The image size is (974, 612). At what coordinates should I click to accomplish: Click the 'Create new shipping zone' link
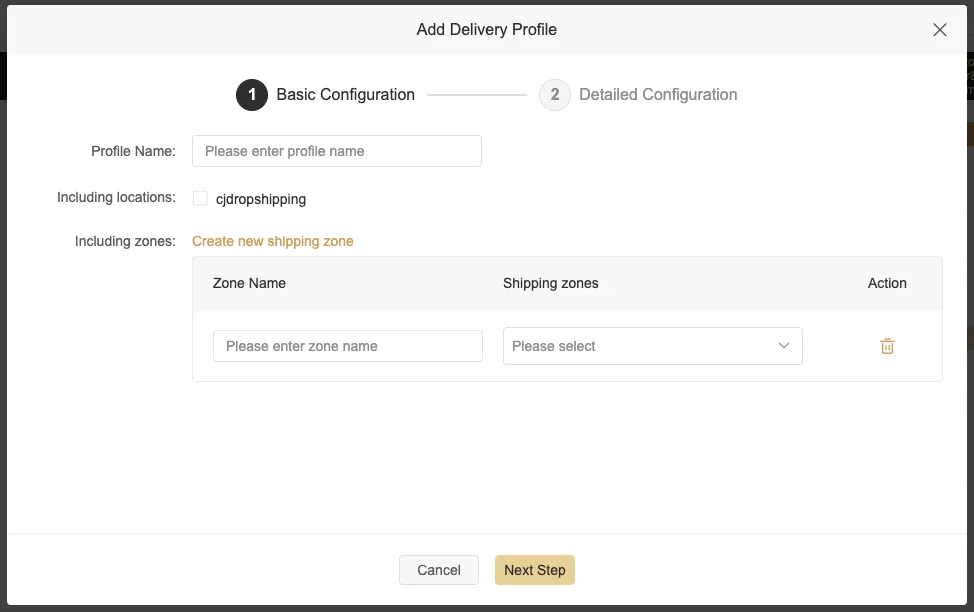coord(272,241)
